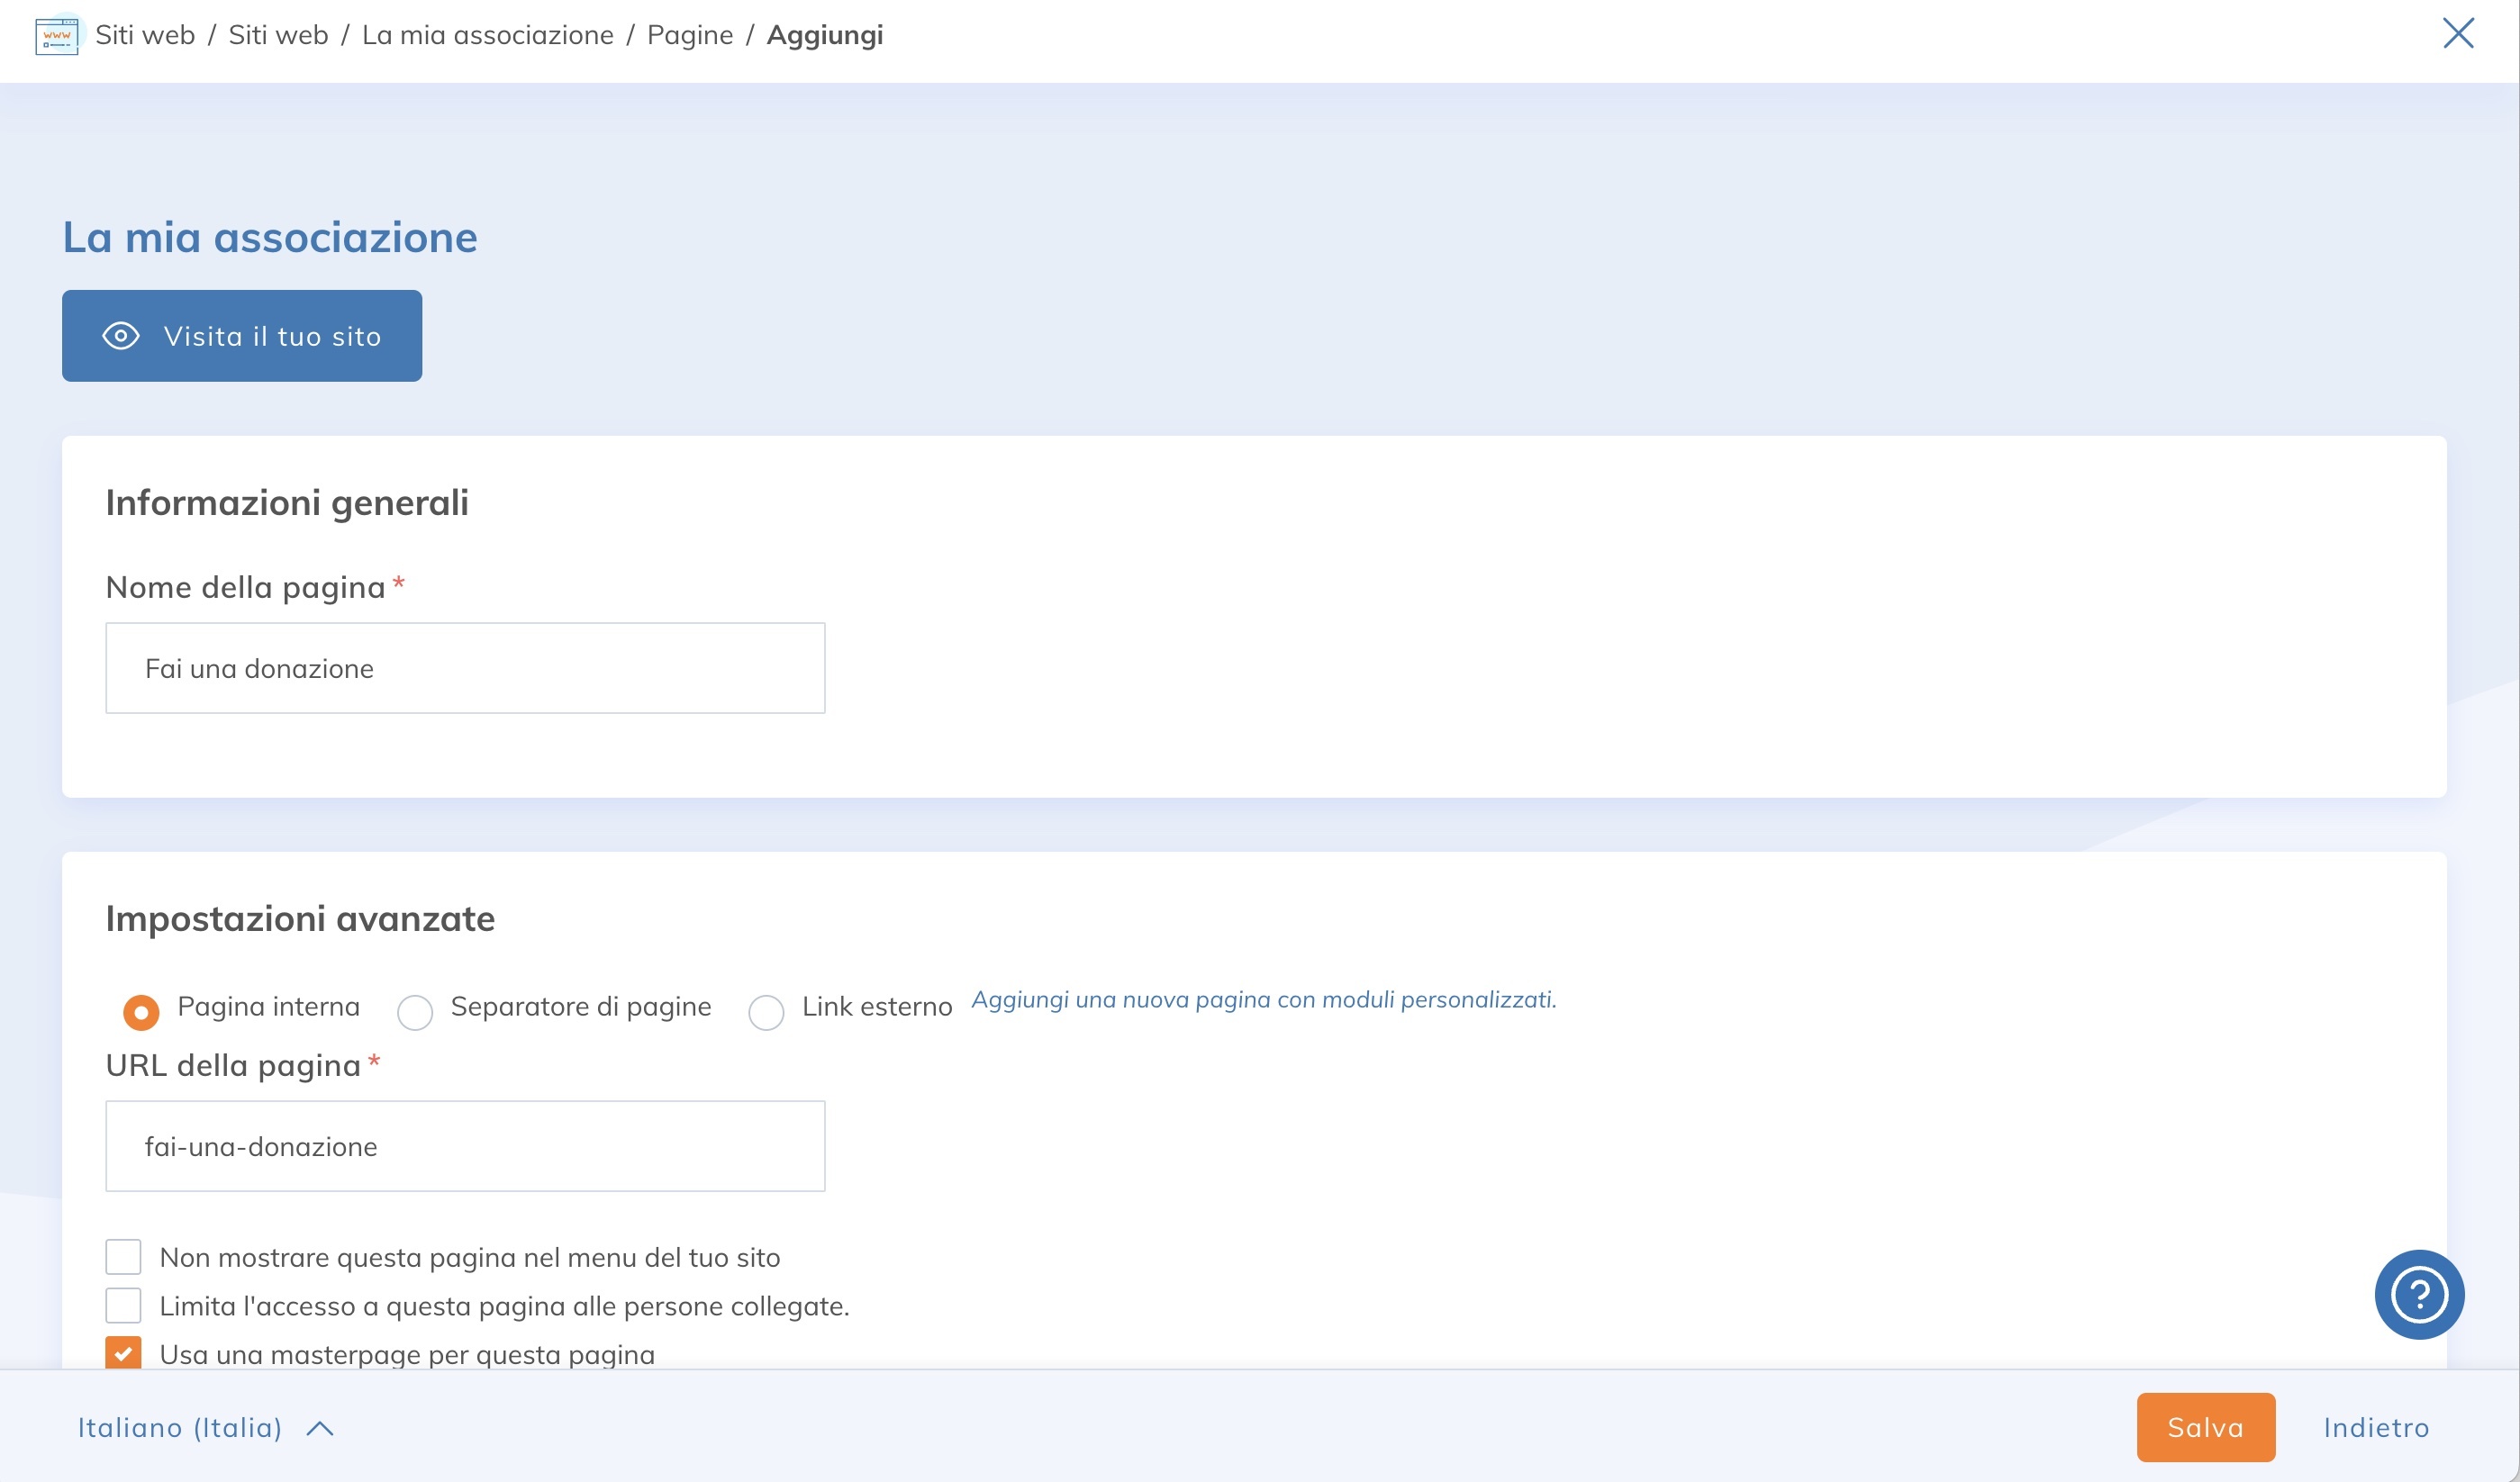Image resolution: width=2520 pixels, height=1482 pixels.
Task: Click the X to close the page editor
Action: [2459, 33]
